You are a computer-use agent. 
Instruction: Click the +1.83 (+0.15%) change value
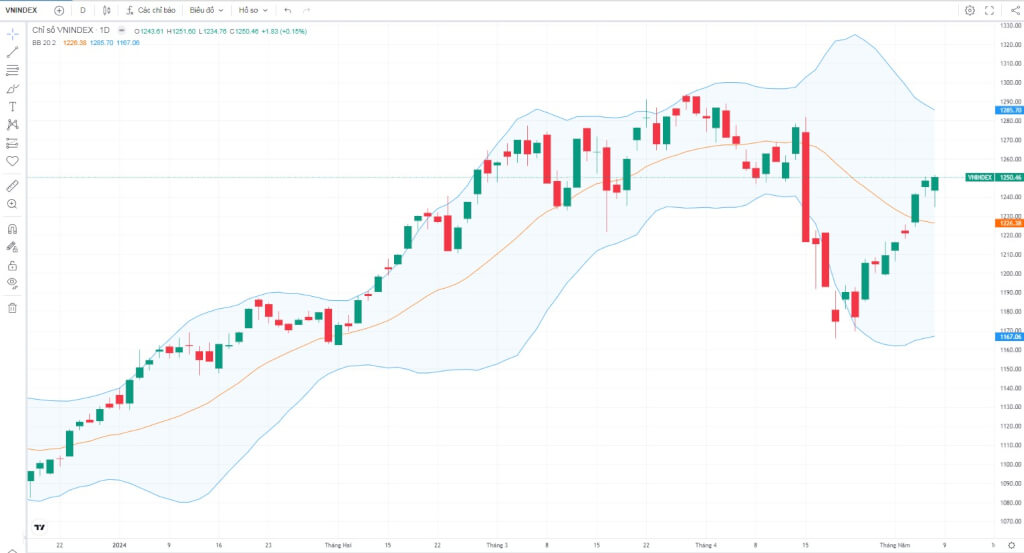click(284, 31)
